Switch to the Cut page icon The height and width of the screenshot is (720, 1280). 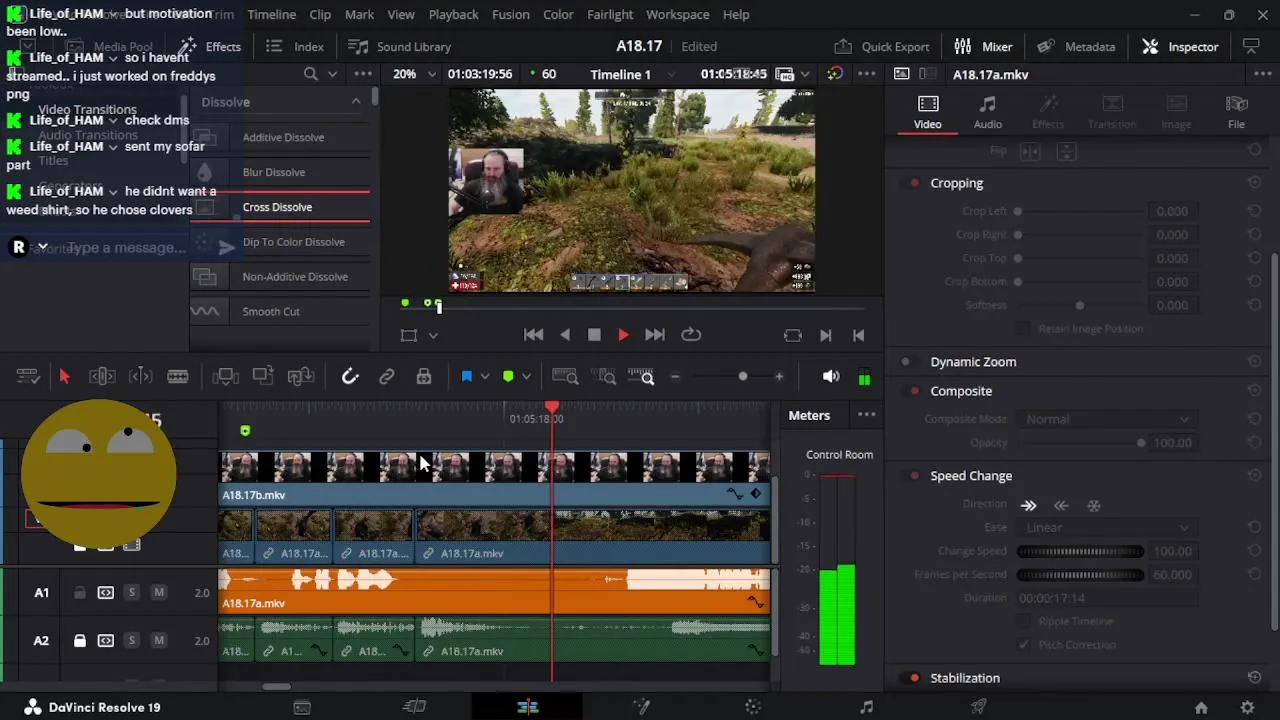tap(415, 707)
